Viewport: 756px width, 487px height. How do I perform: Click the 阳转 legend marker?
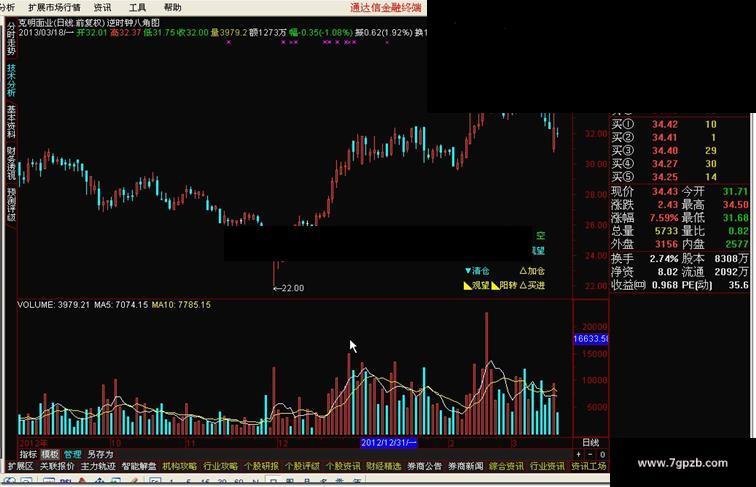tap(504, 285)
